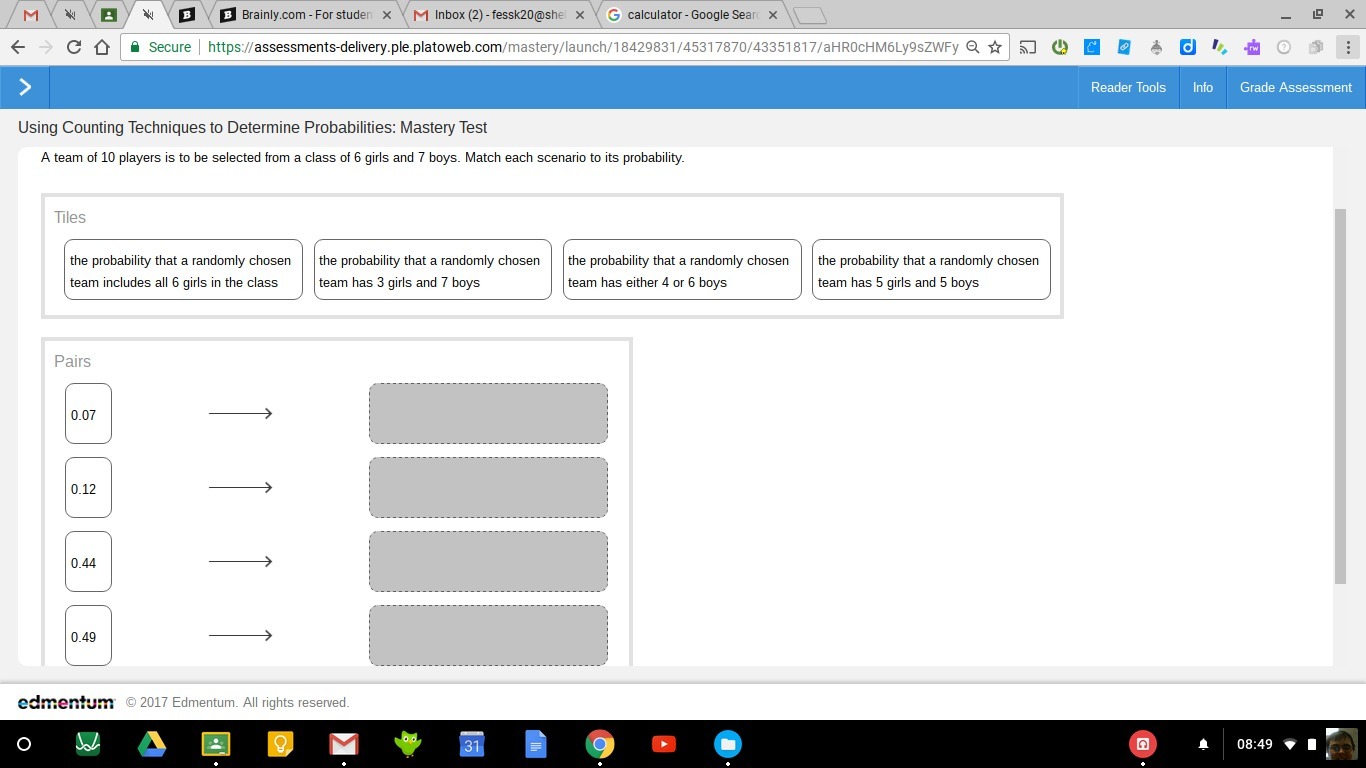Open Google Drive from the shelf
The height and width of the screenshot is (768, 1366).
pos(152,744)
